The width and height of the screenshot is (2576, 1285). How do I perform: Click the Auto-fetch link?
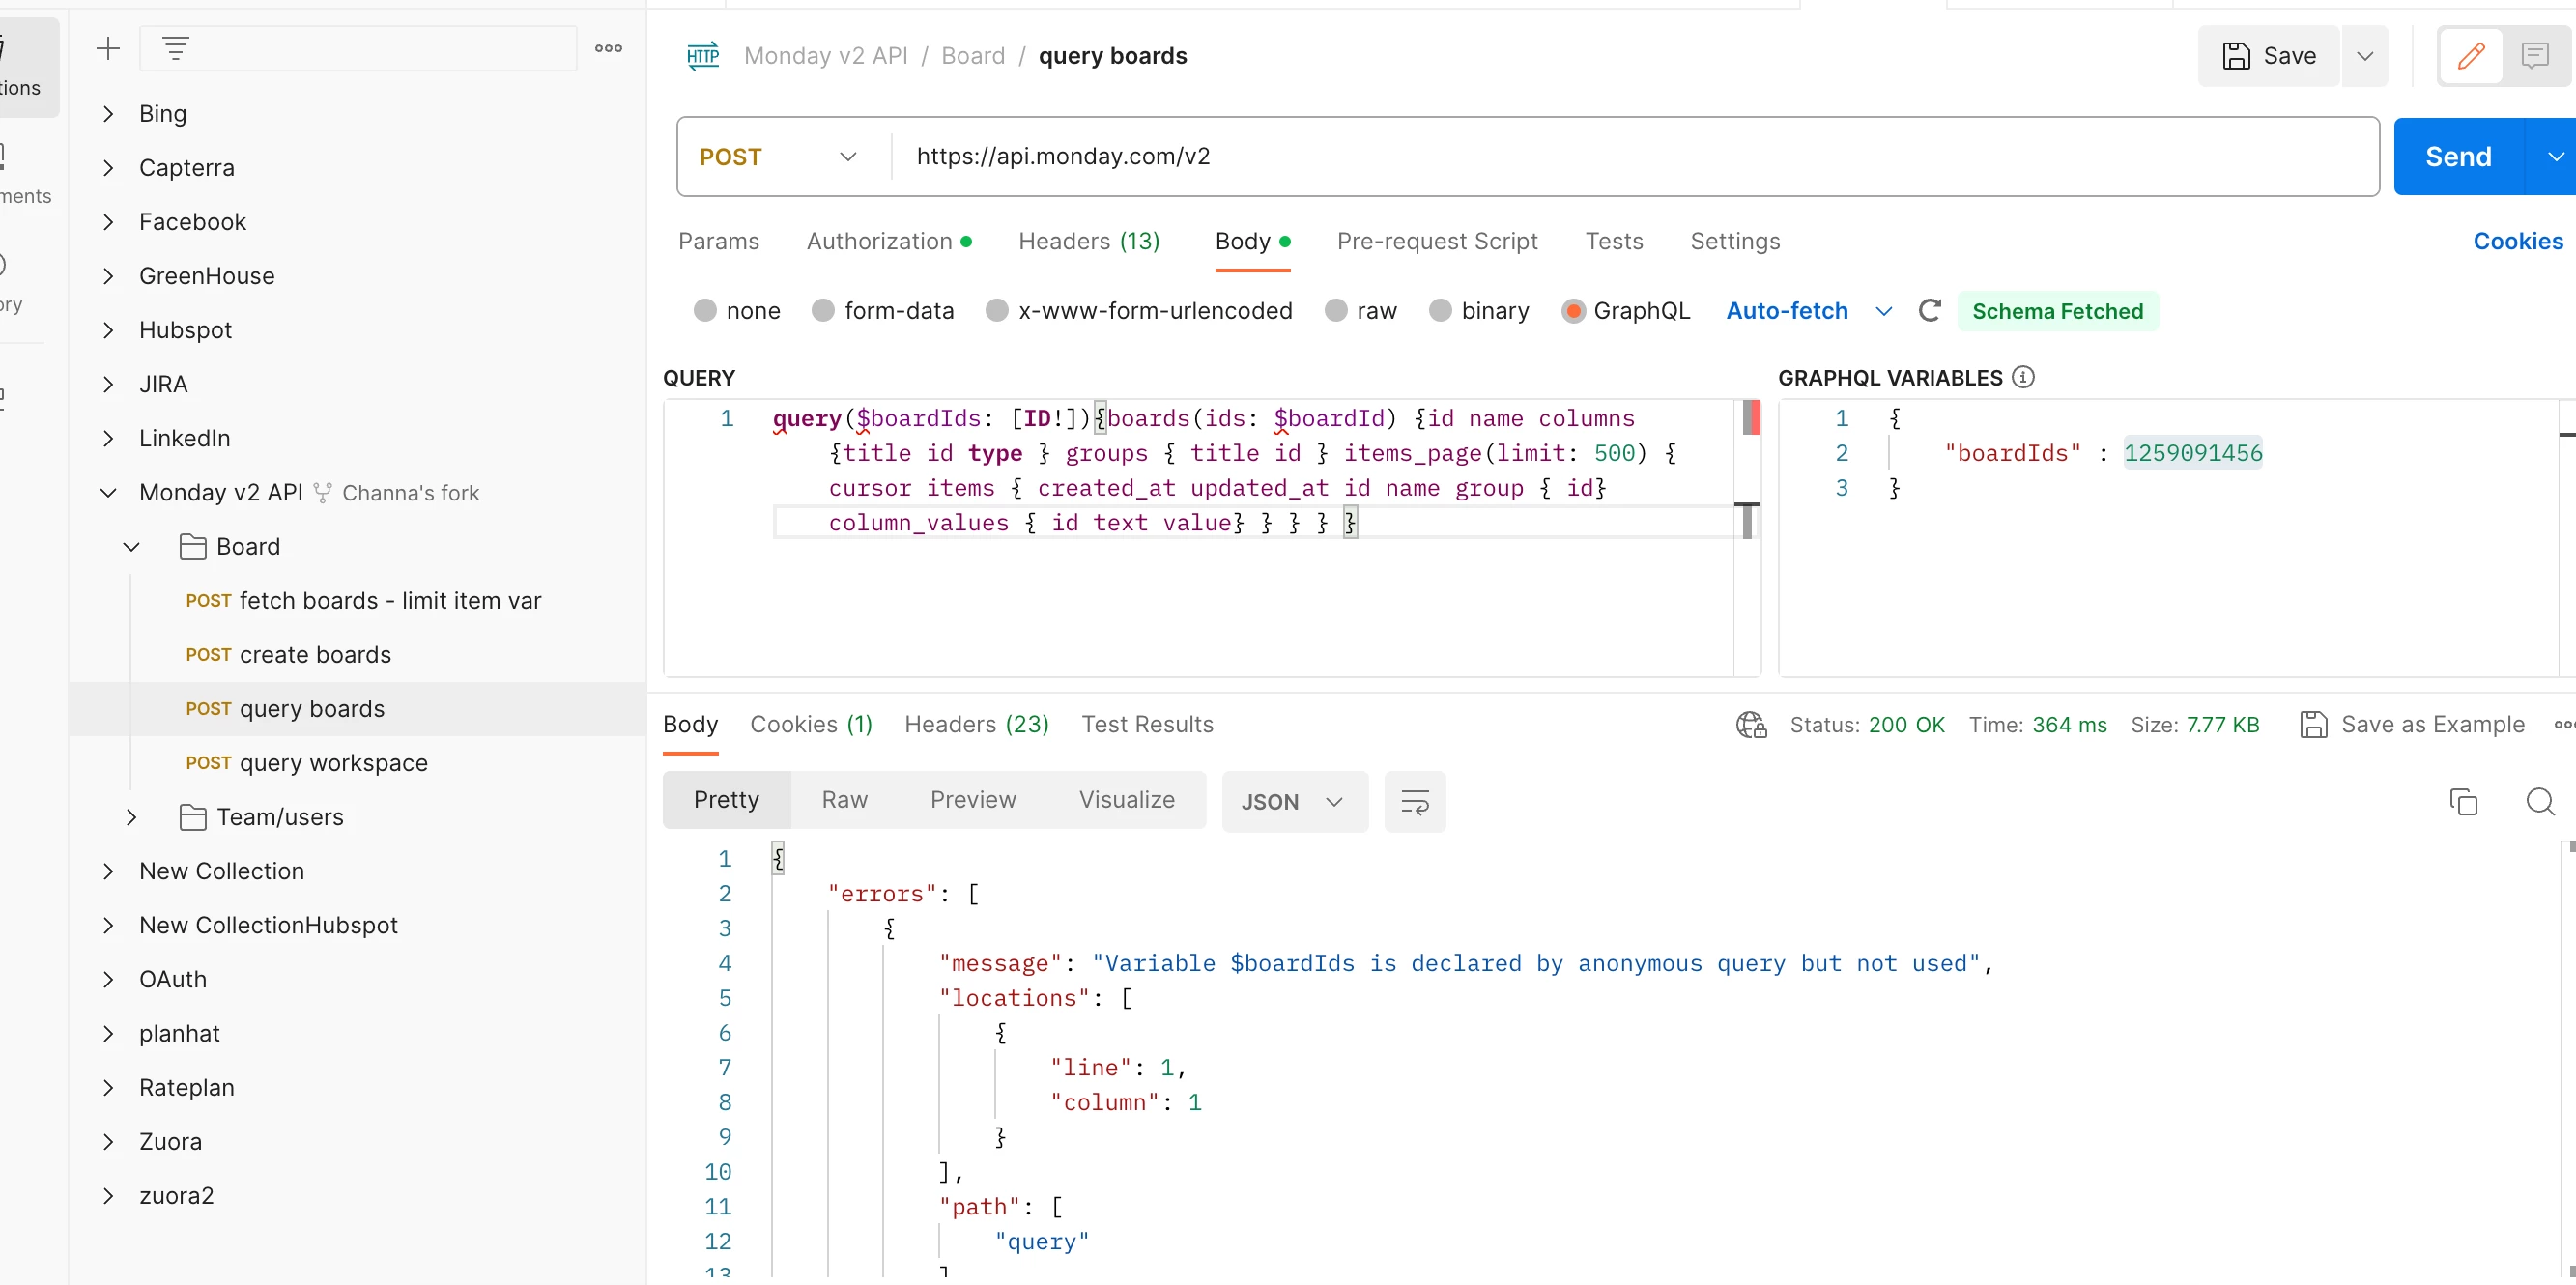coord(1787,311)
